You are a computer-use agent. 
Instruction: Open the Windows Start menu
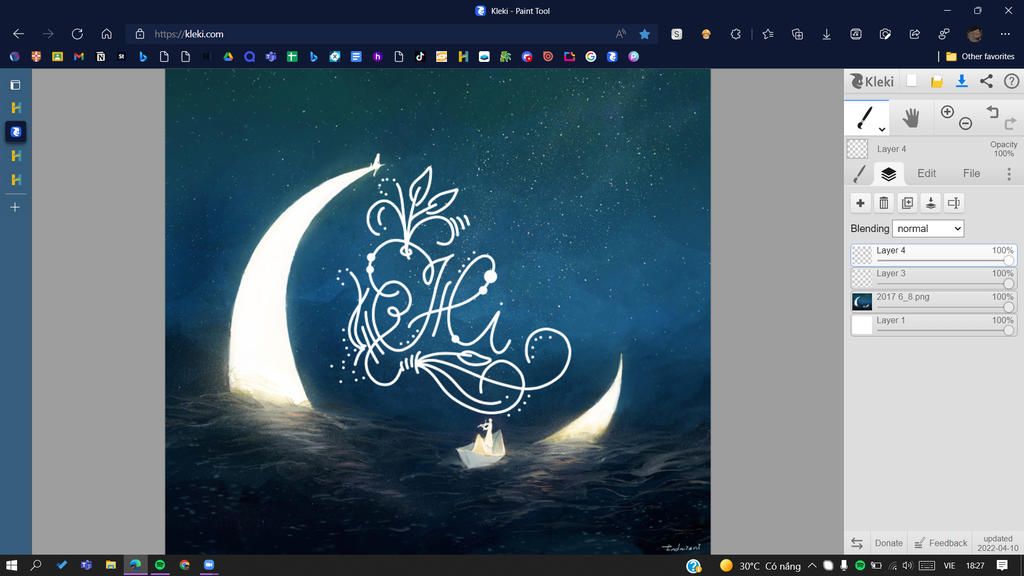11,565
